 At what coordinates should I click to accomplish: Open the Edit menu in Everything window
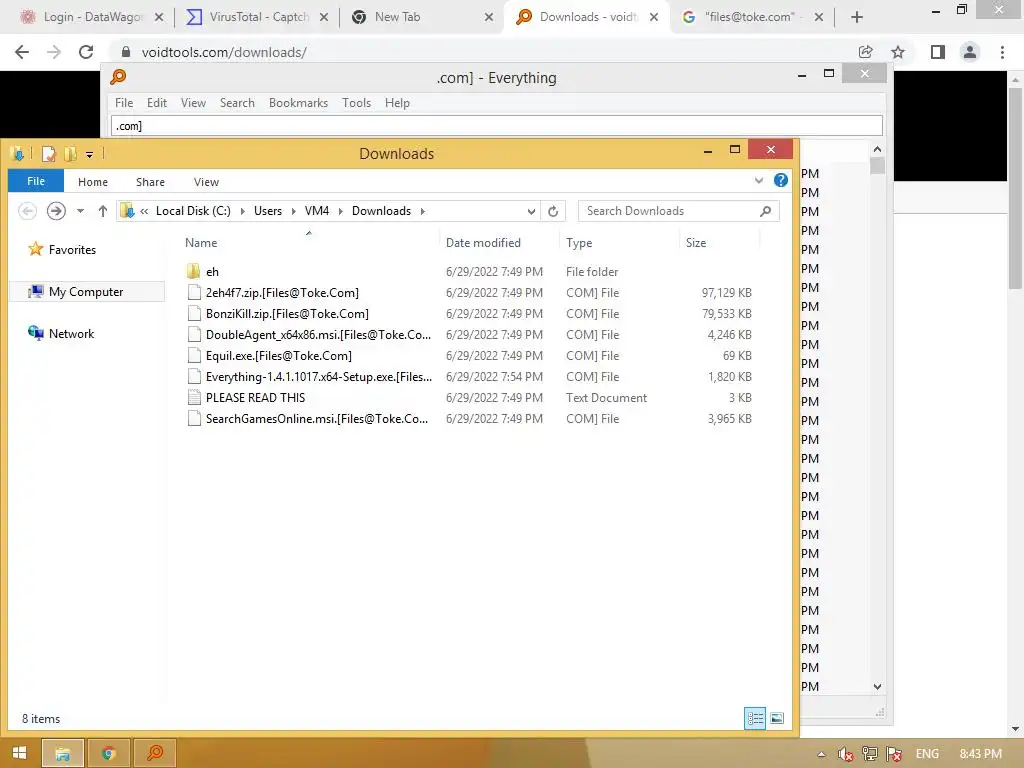coord(156,103)
